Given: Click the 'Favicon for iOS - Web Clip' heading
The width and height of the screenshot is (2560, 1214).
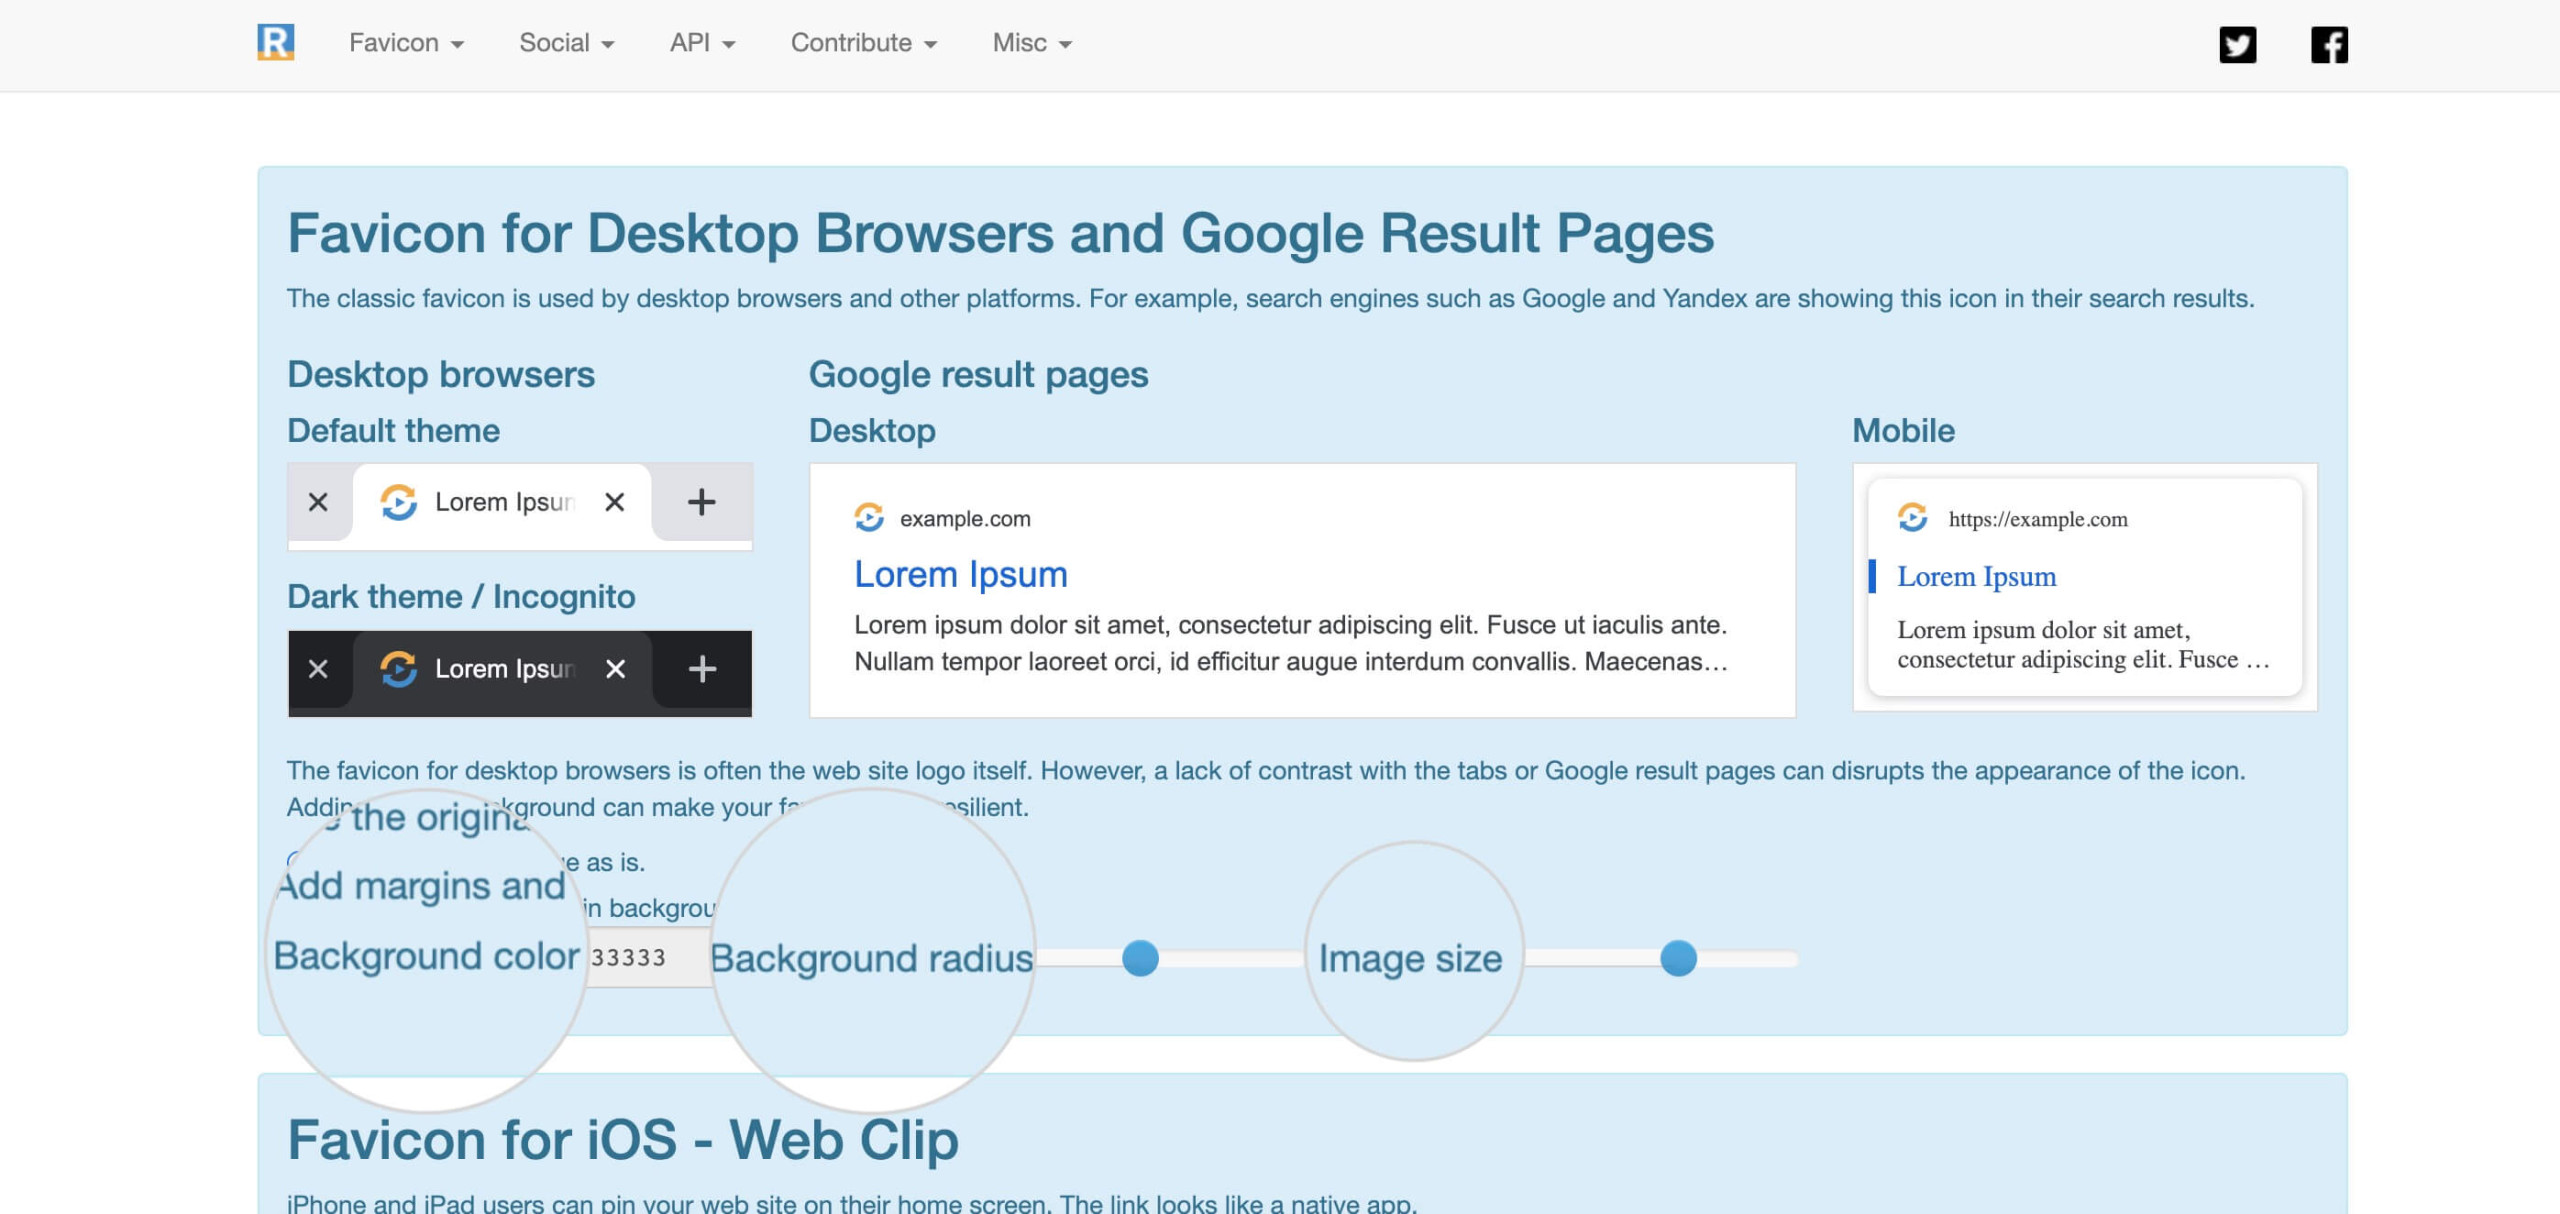Looking at the screenshot, I should coord(622,1140).
